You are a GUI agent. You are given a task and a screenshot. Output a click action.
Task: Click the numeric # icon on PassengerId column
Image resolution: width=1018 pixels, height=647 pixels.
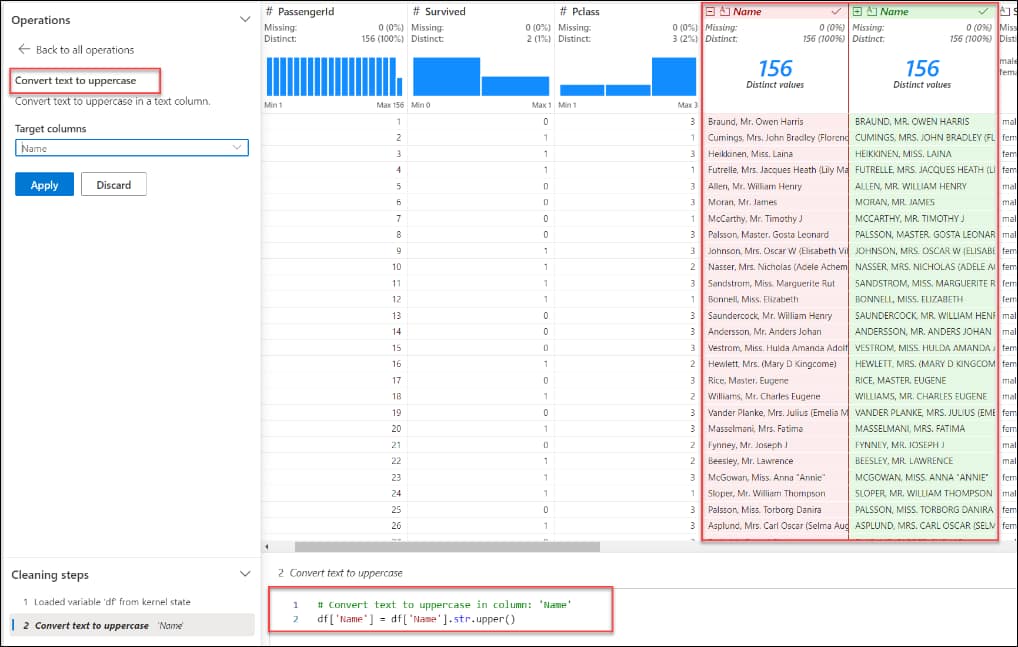pos(268,10)
